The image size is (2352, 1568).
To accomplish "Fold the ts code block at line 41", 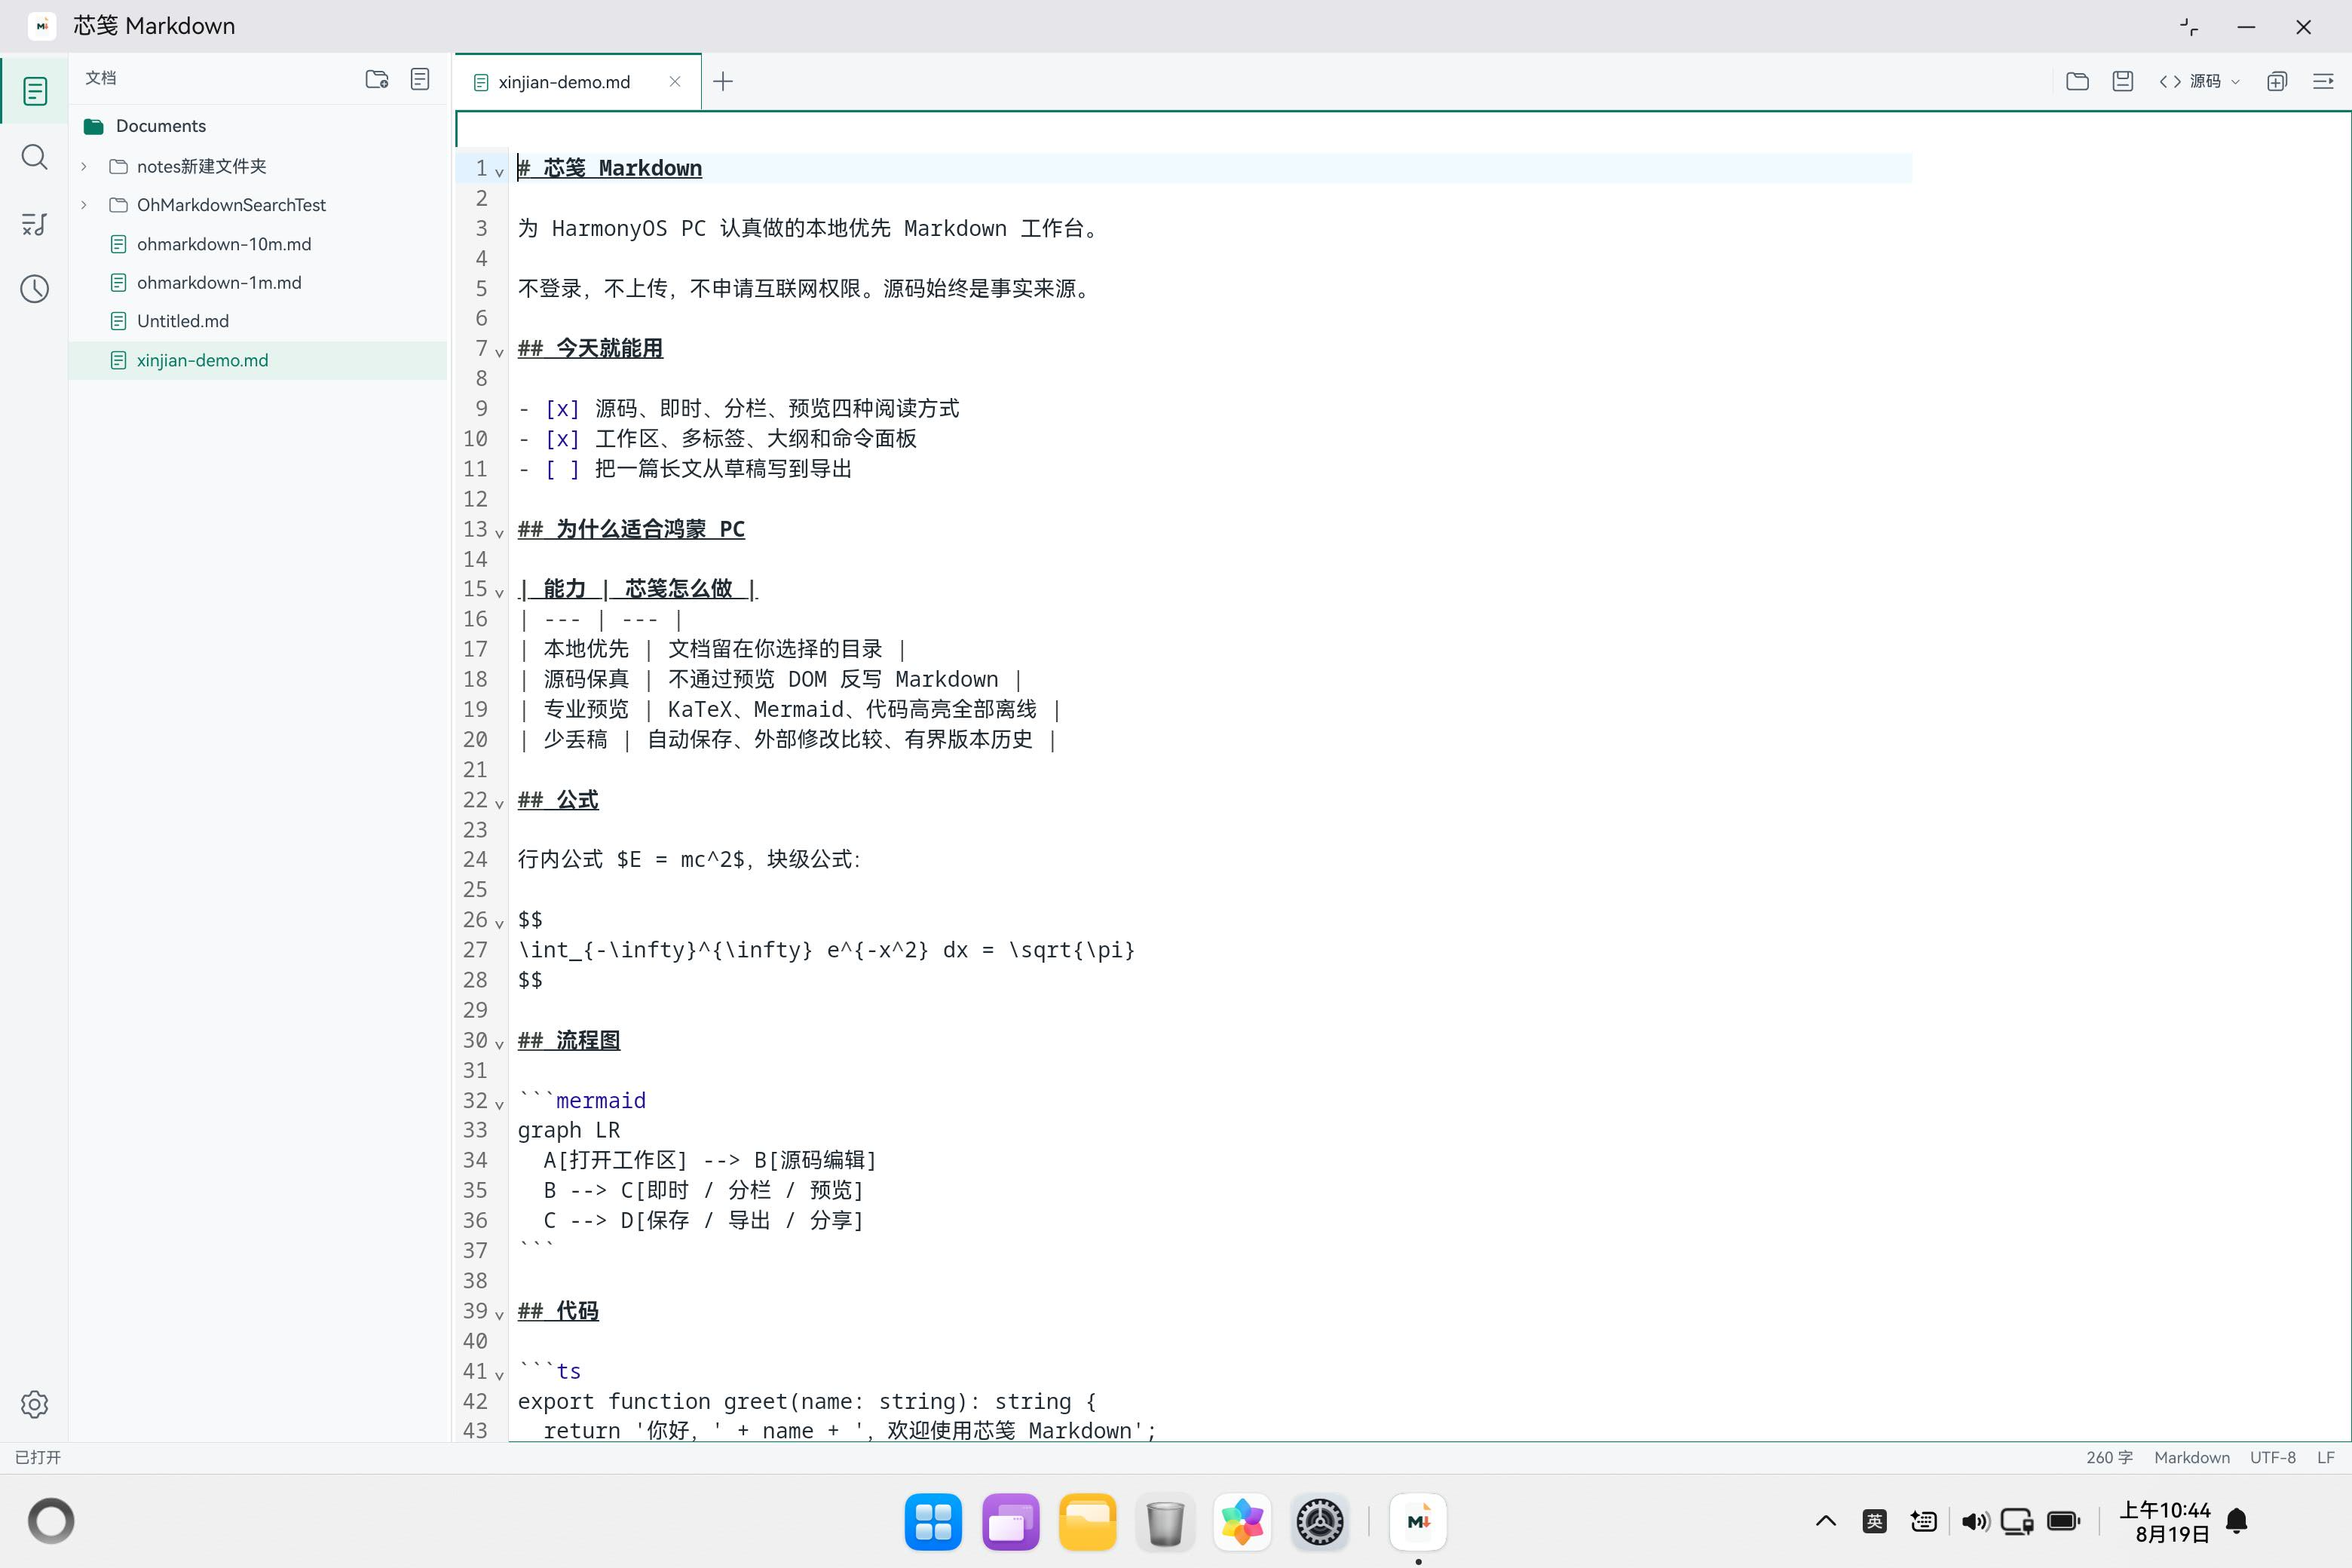I will point(499,1375).
